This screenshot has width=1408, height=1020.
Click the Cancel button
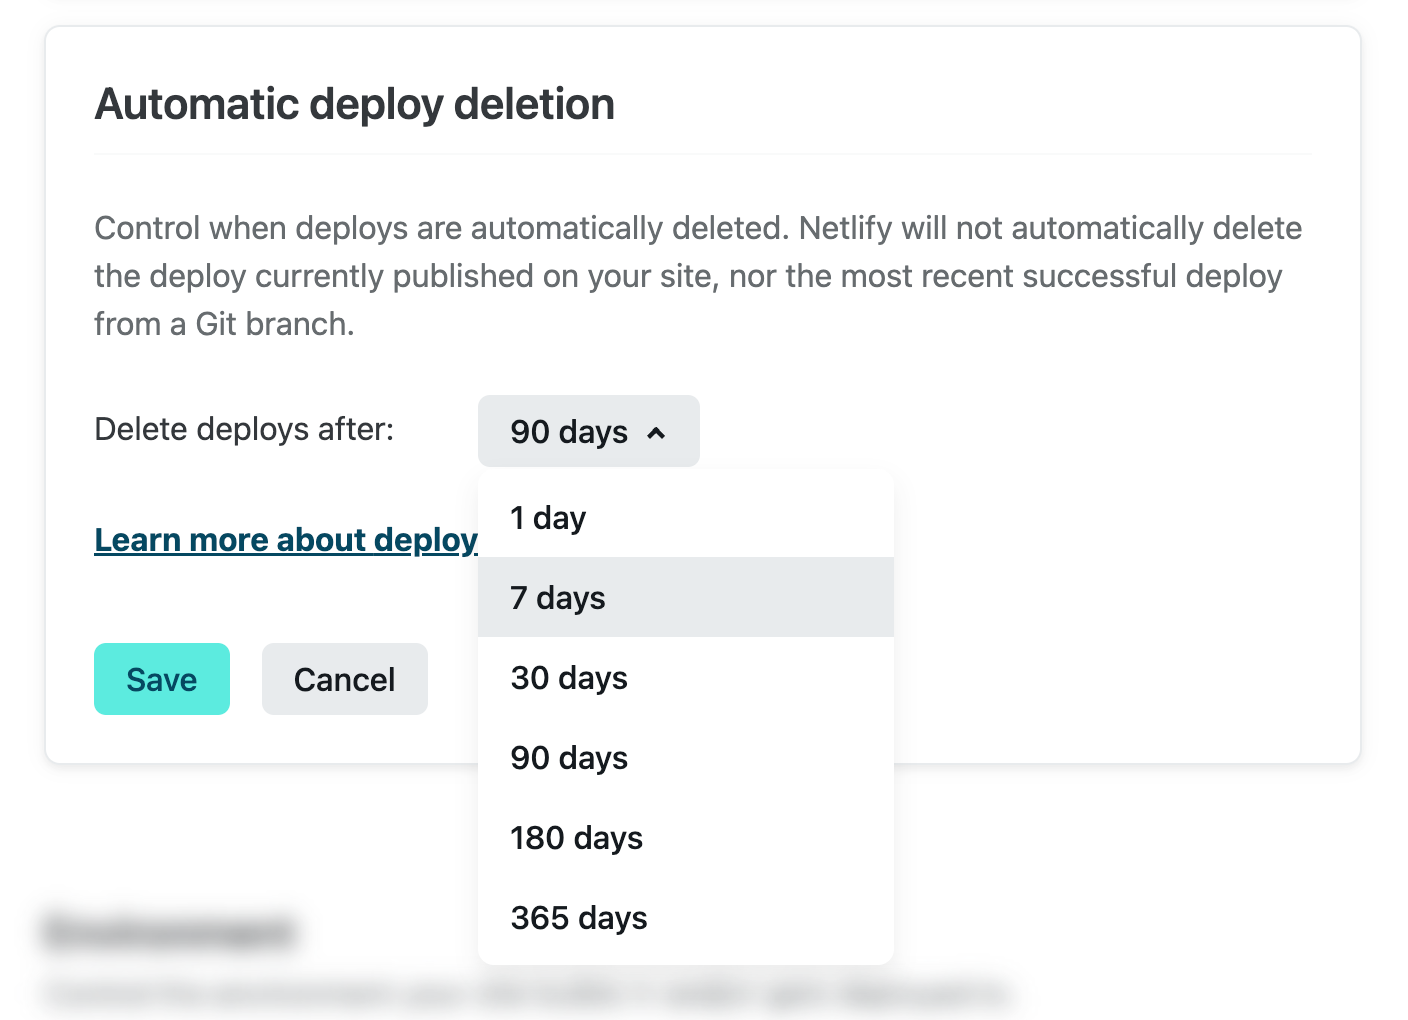(344, 680)
